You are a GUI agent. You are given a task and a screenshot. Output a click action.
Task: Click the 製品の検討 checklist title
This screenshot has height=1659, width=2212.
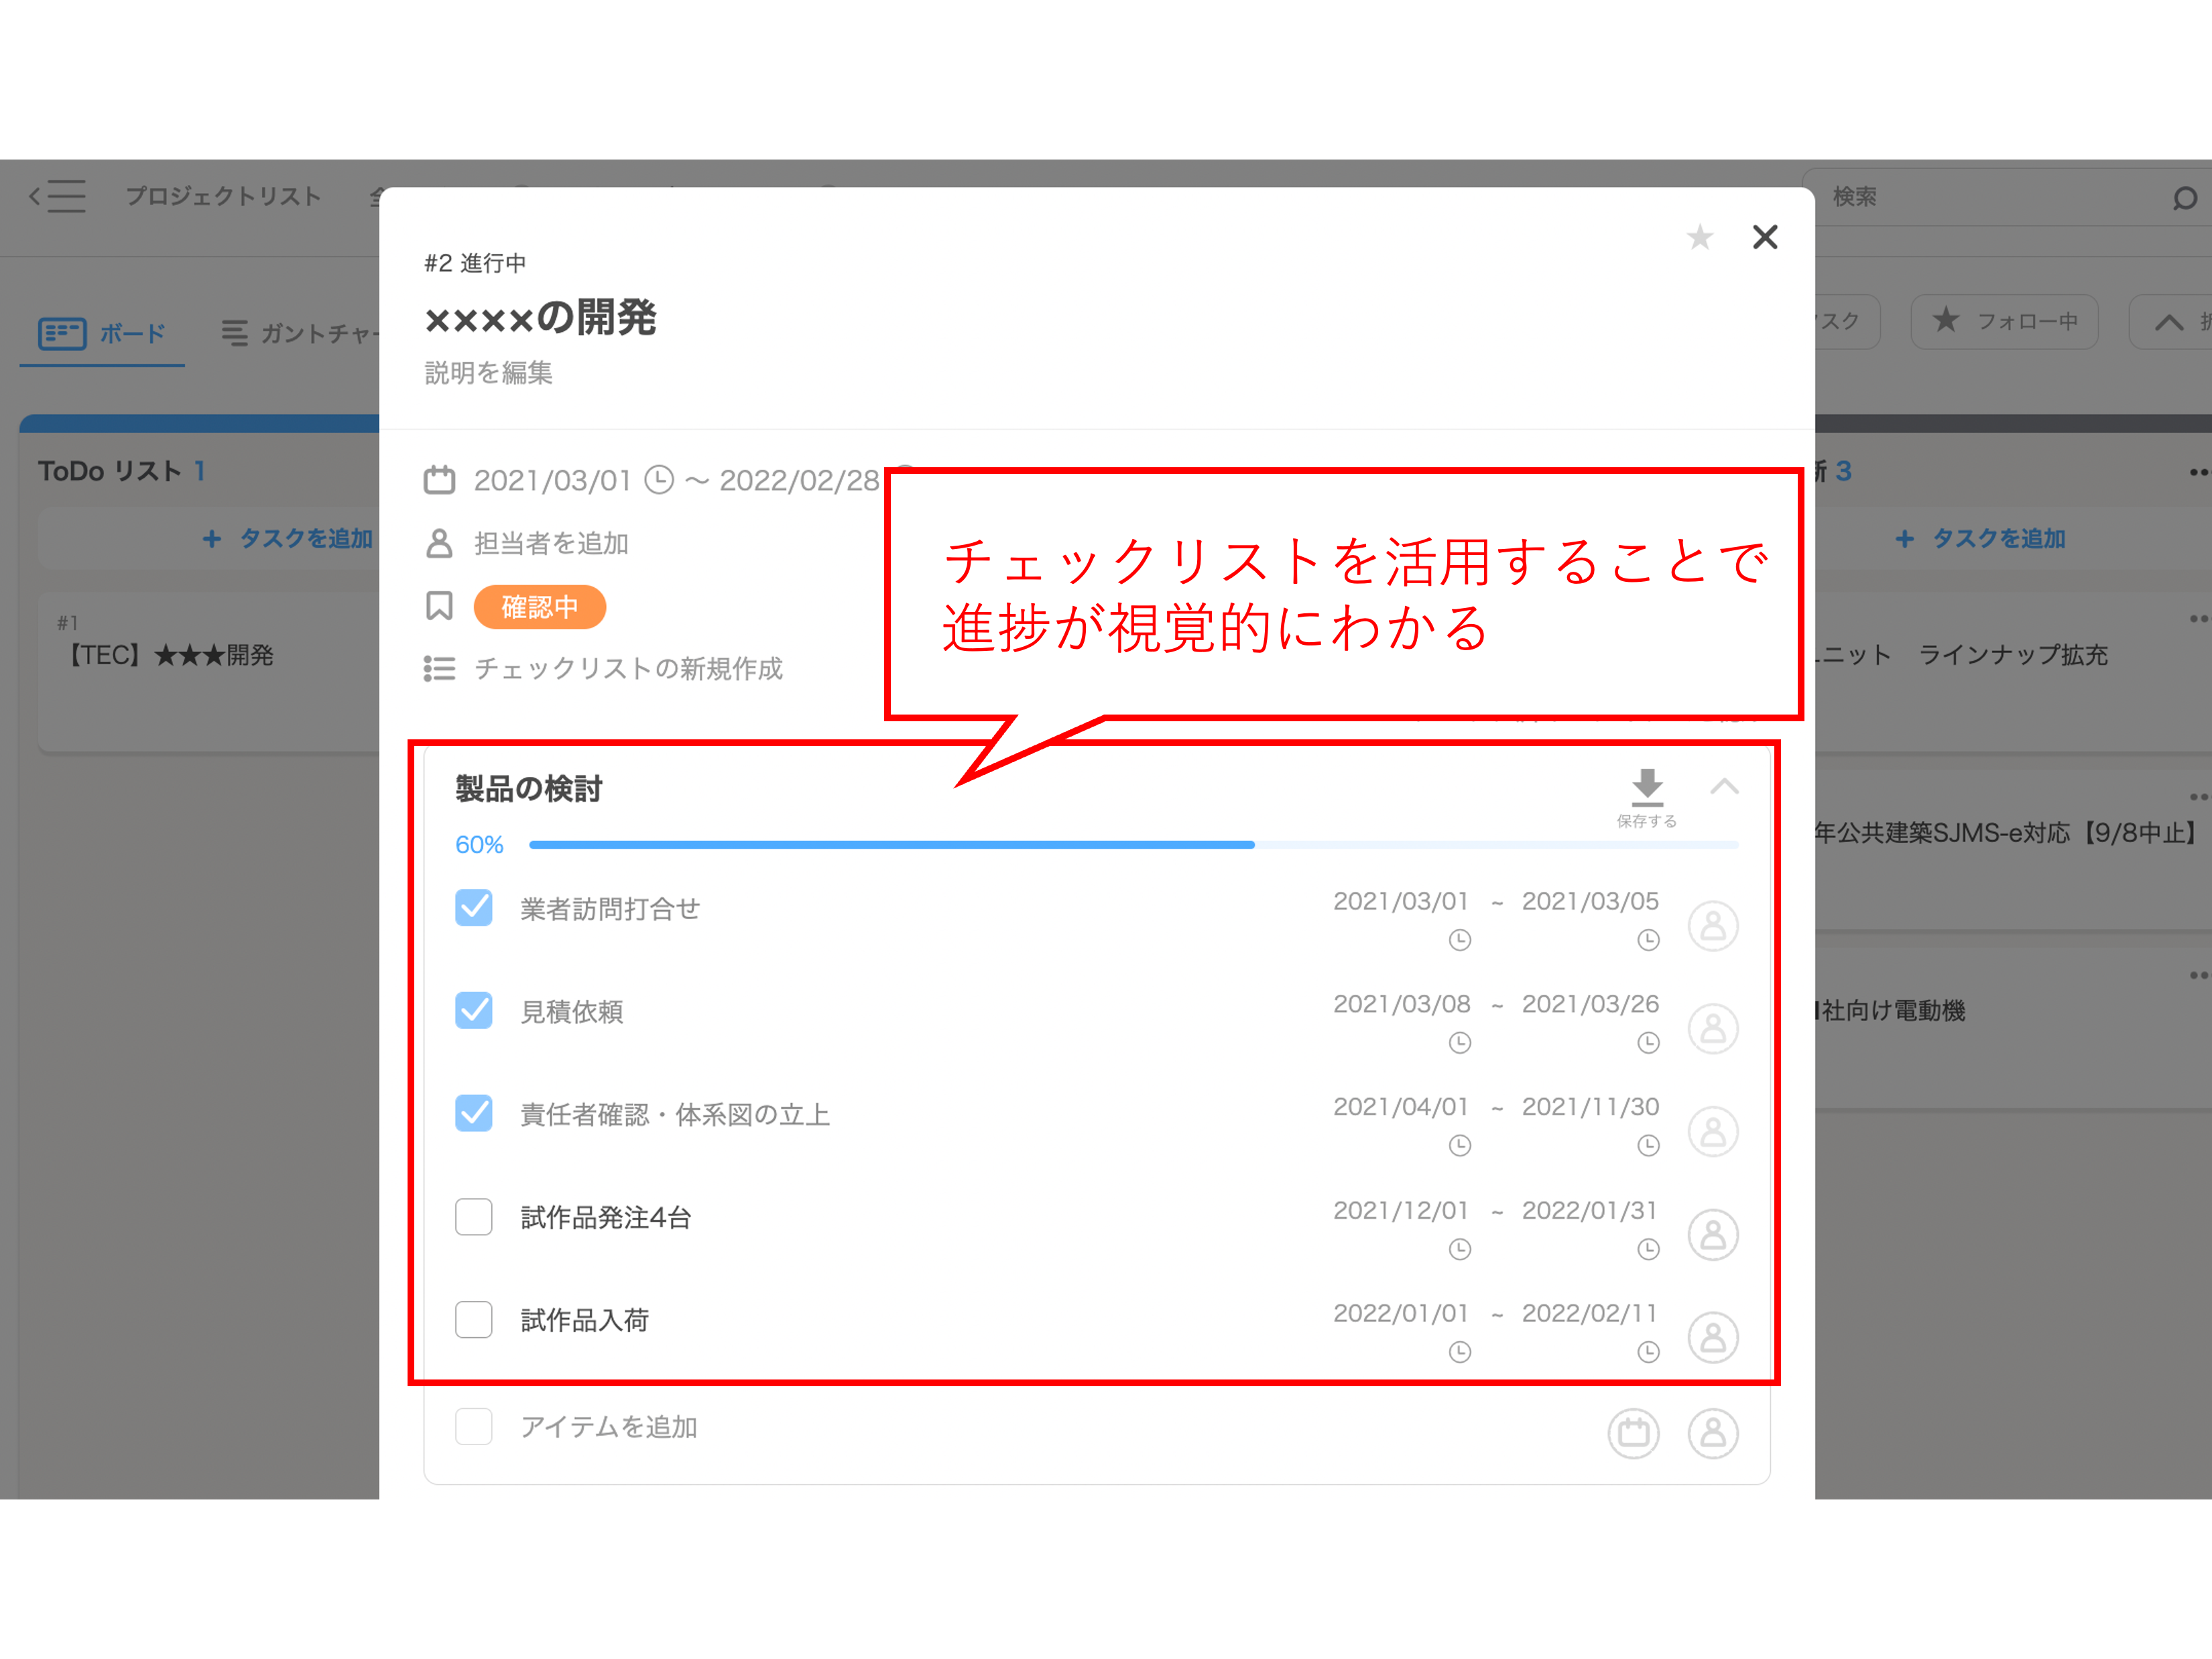coord(529,789)
